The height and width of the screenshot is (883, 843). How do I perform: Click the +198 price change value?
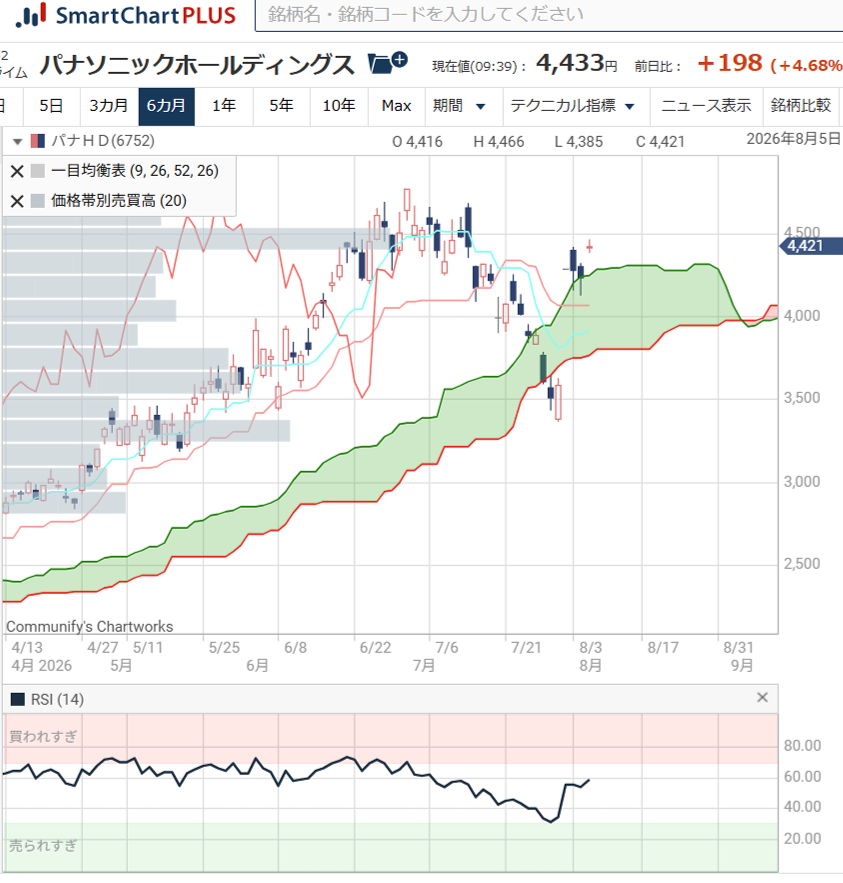pyautogui.click(x=730, y=63)
